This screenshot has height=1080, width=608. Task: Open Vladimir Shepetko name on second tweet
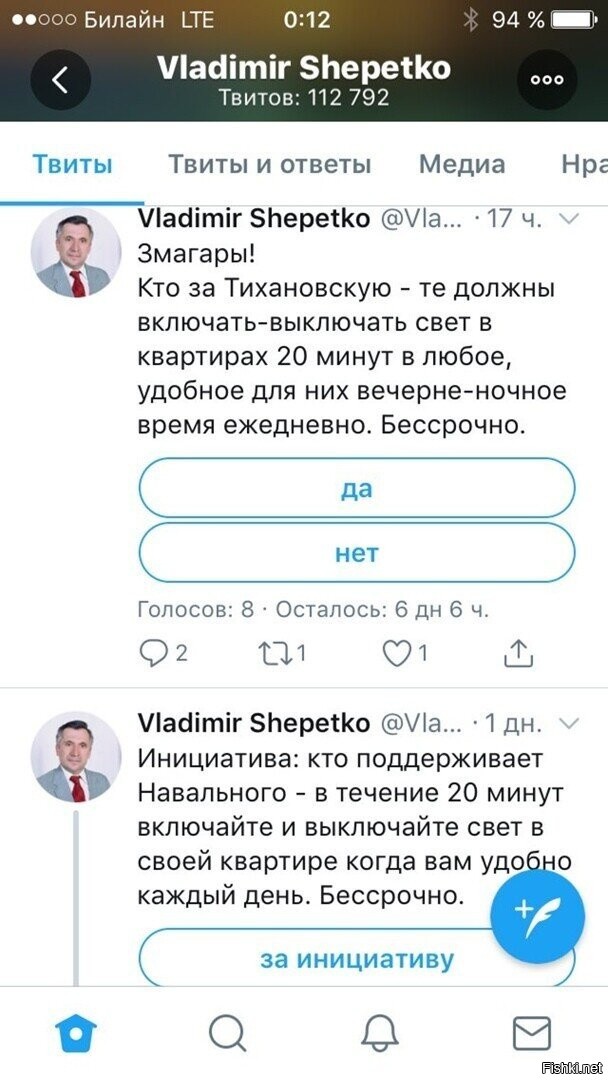point(254,723)
